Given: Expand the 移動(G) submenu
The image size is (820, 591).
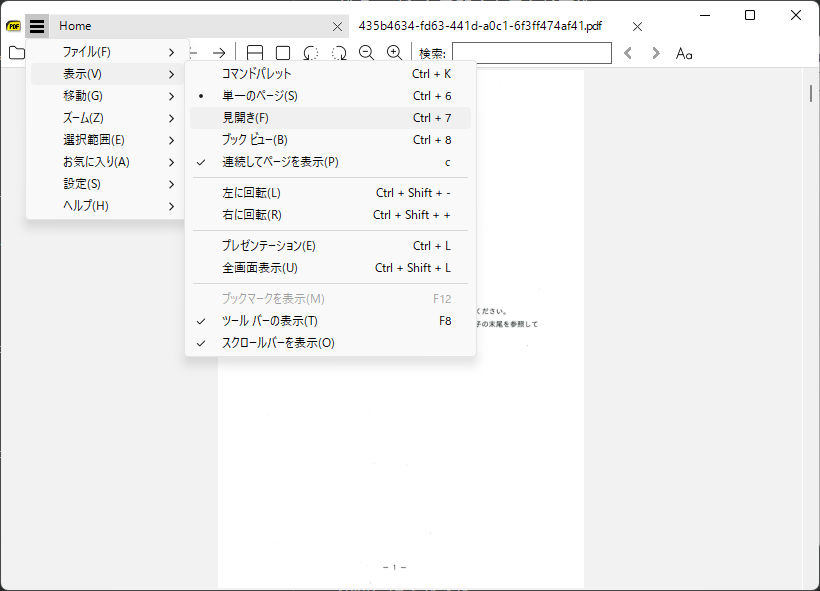Looking at the screenshot, I should pos(107,96).
